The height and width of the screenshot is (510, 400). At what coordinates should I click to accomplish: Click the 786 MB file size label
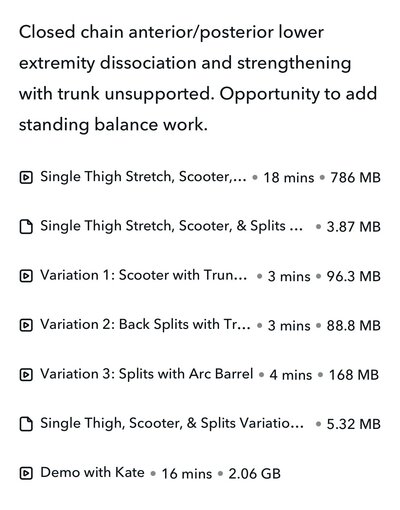point(355,178)
